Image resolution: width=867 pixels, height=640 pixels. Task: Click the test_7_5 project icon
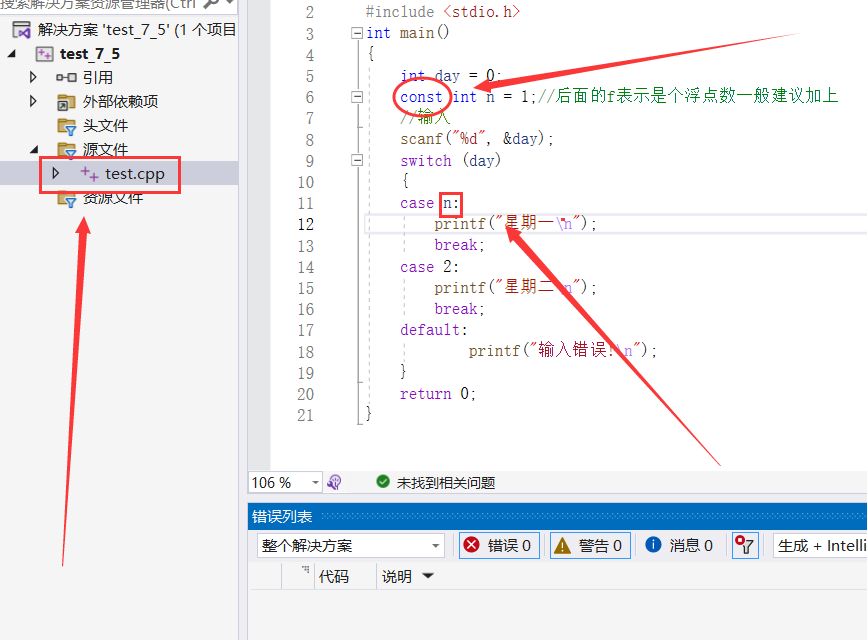pyautogui.click(x=44, y=54)
